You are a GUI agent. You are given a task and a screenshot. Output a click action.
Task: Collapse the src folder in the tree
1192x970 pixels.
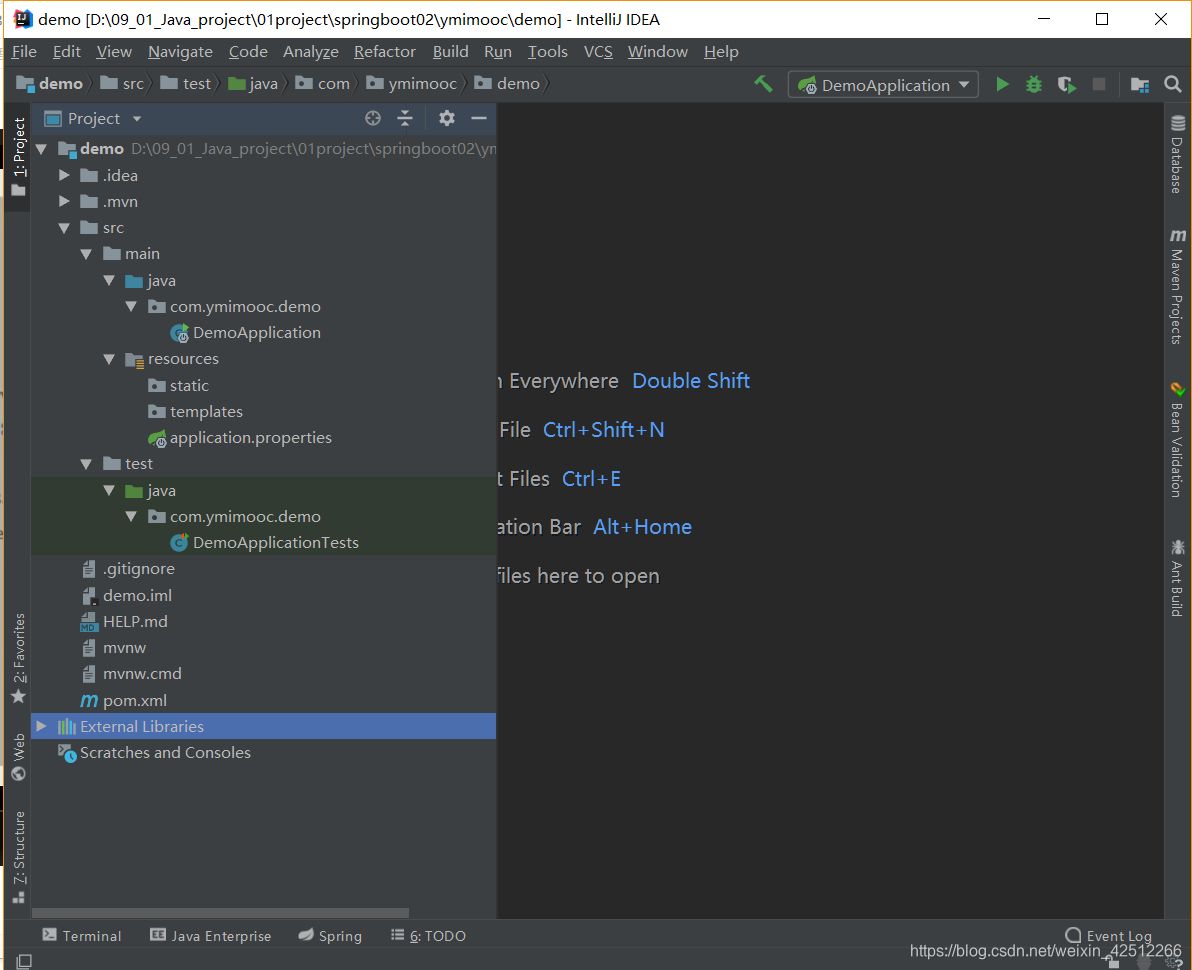click(64, 227)
